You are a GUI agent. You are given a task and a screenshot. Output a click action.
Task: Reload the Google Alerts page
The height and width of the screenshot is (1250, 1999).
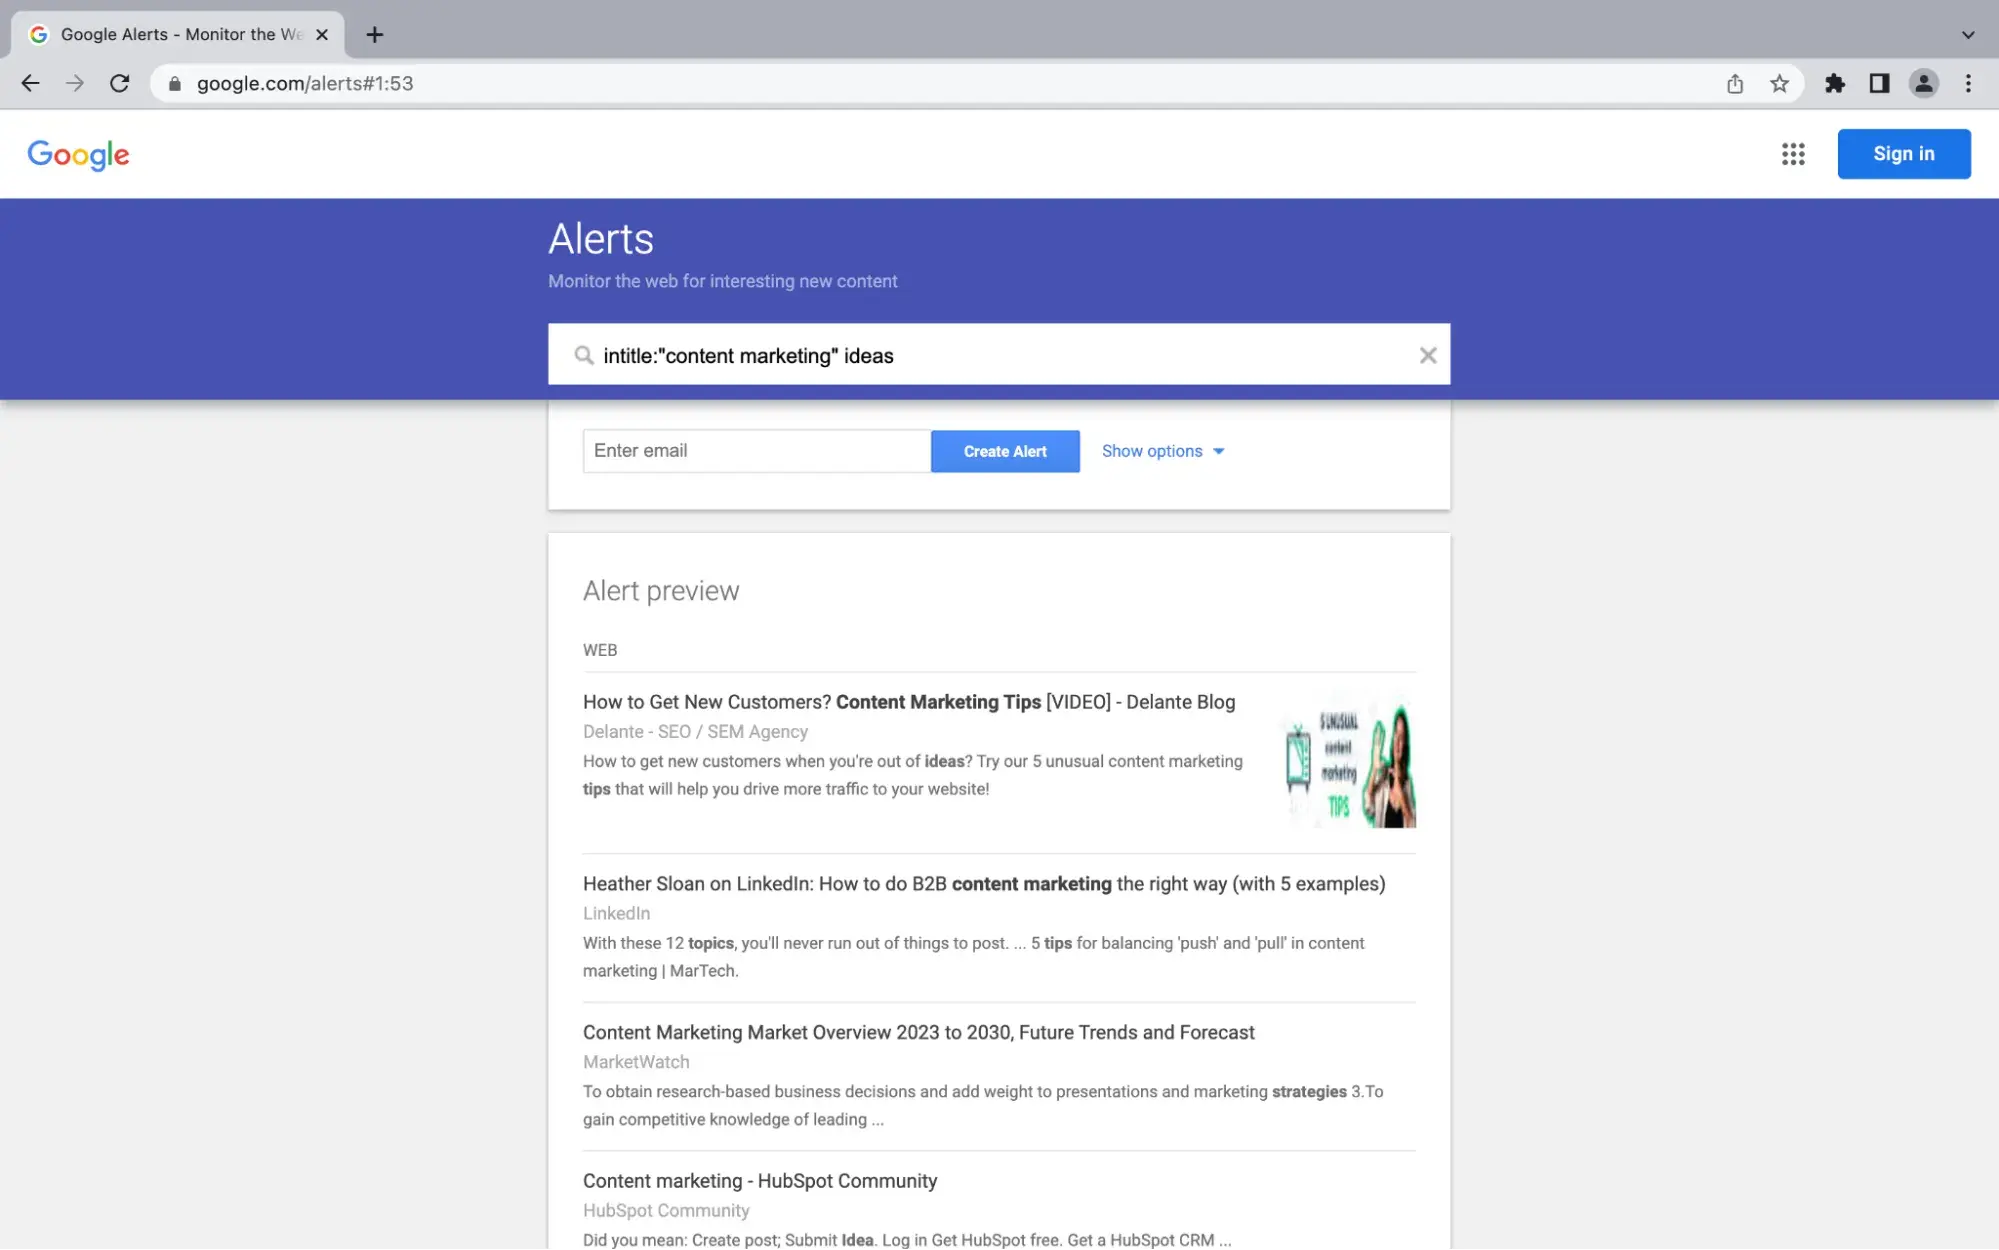pyautogui.click(x=120, y=83)
